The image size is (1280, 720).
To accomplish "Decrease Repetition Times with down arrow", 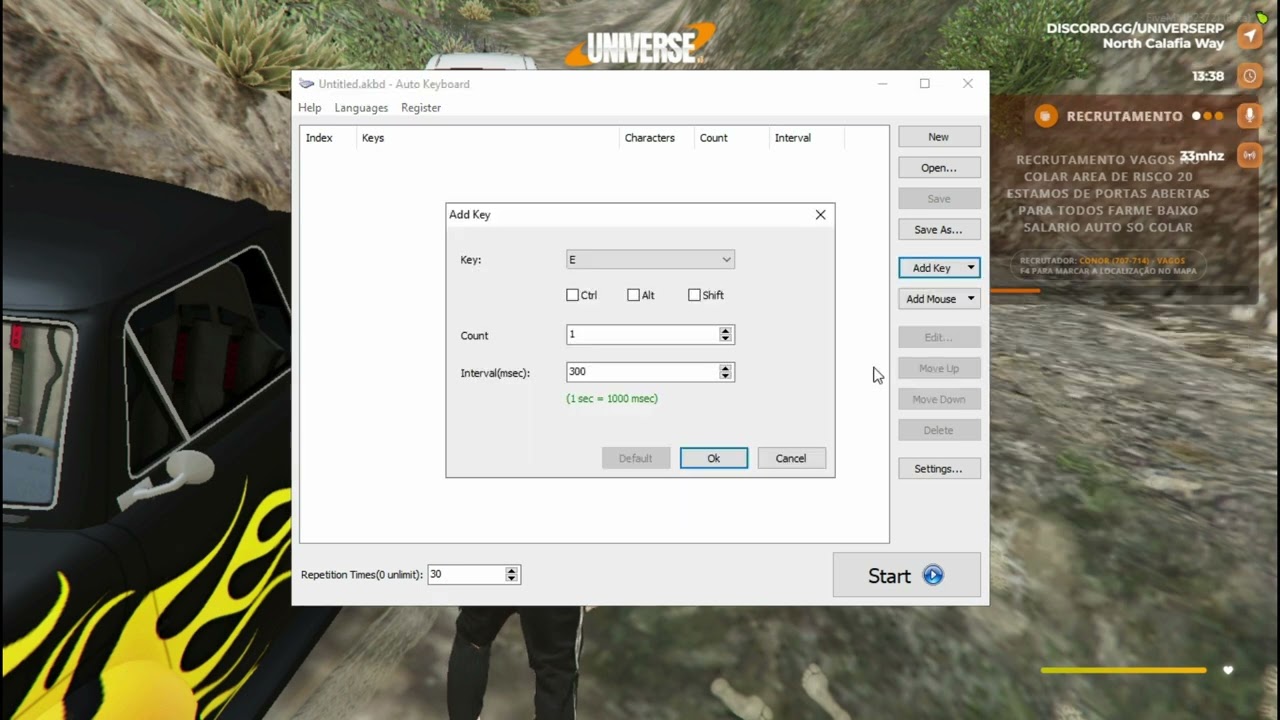I will point(512,578).
